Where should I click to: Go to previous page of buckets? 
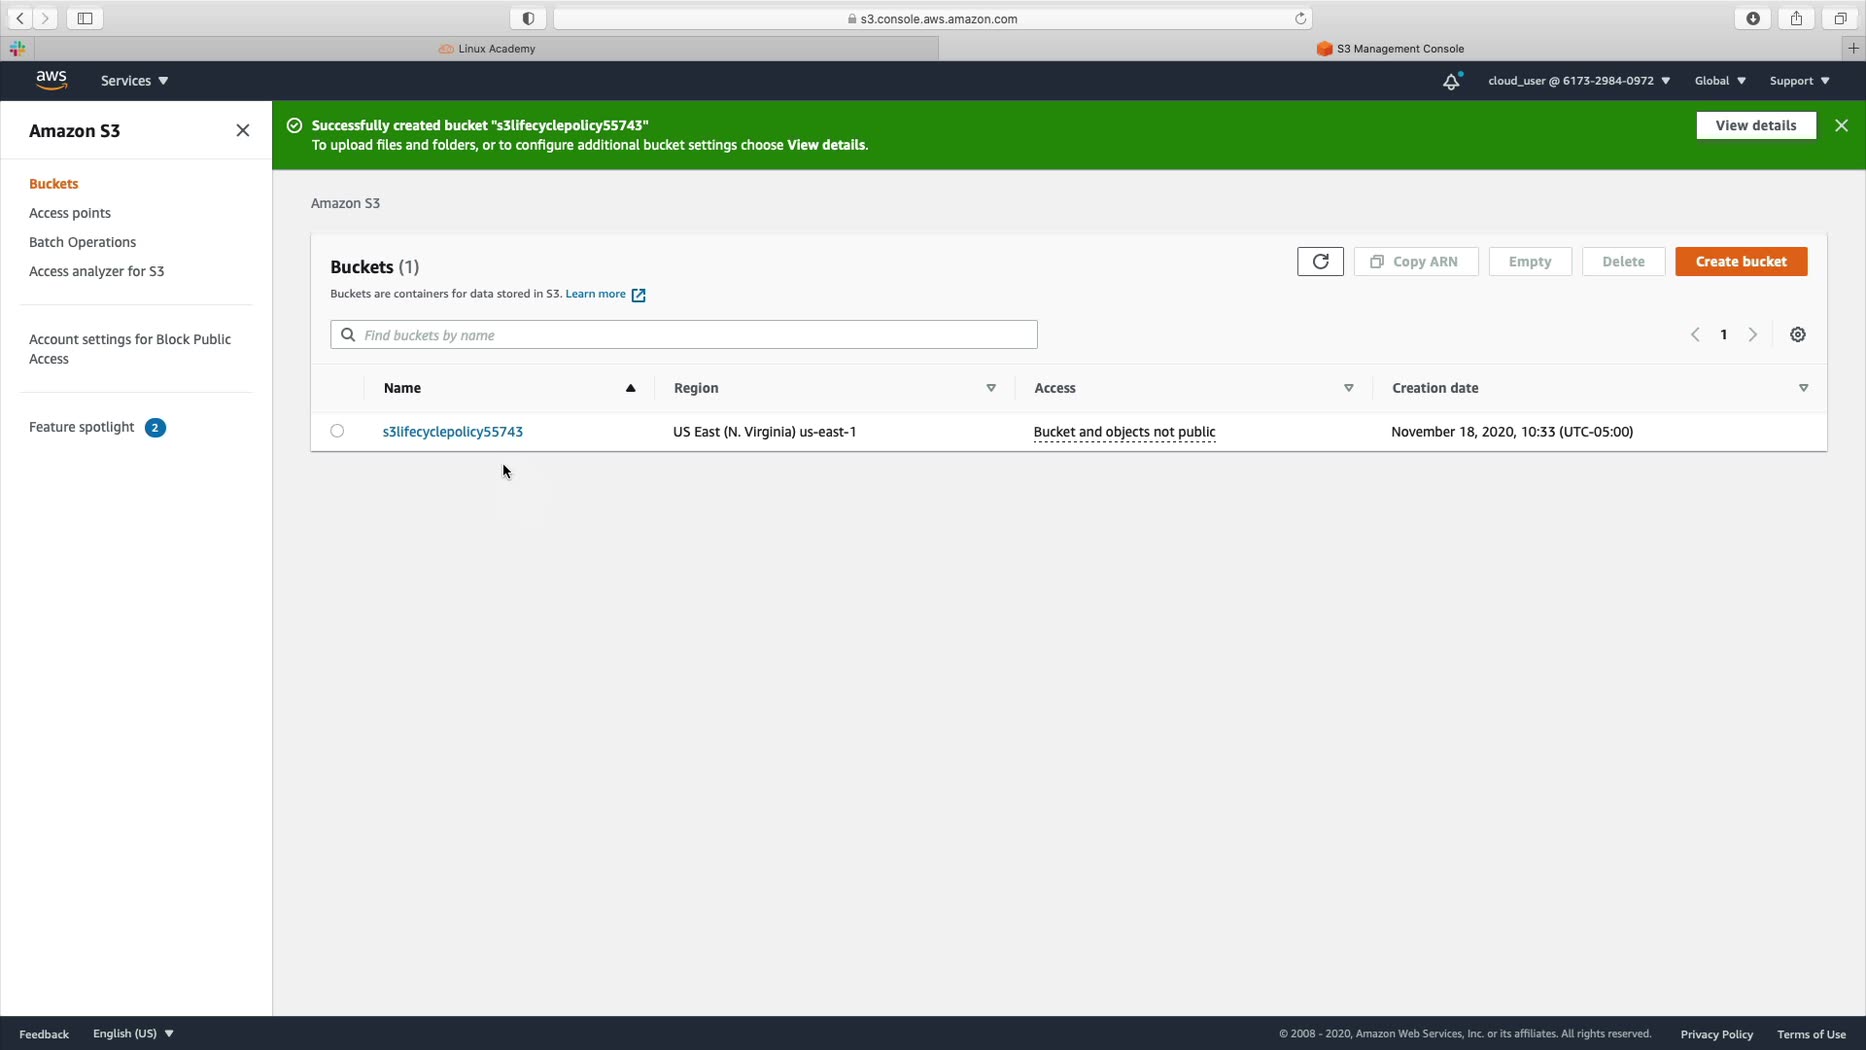(x=1695, y=335)
